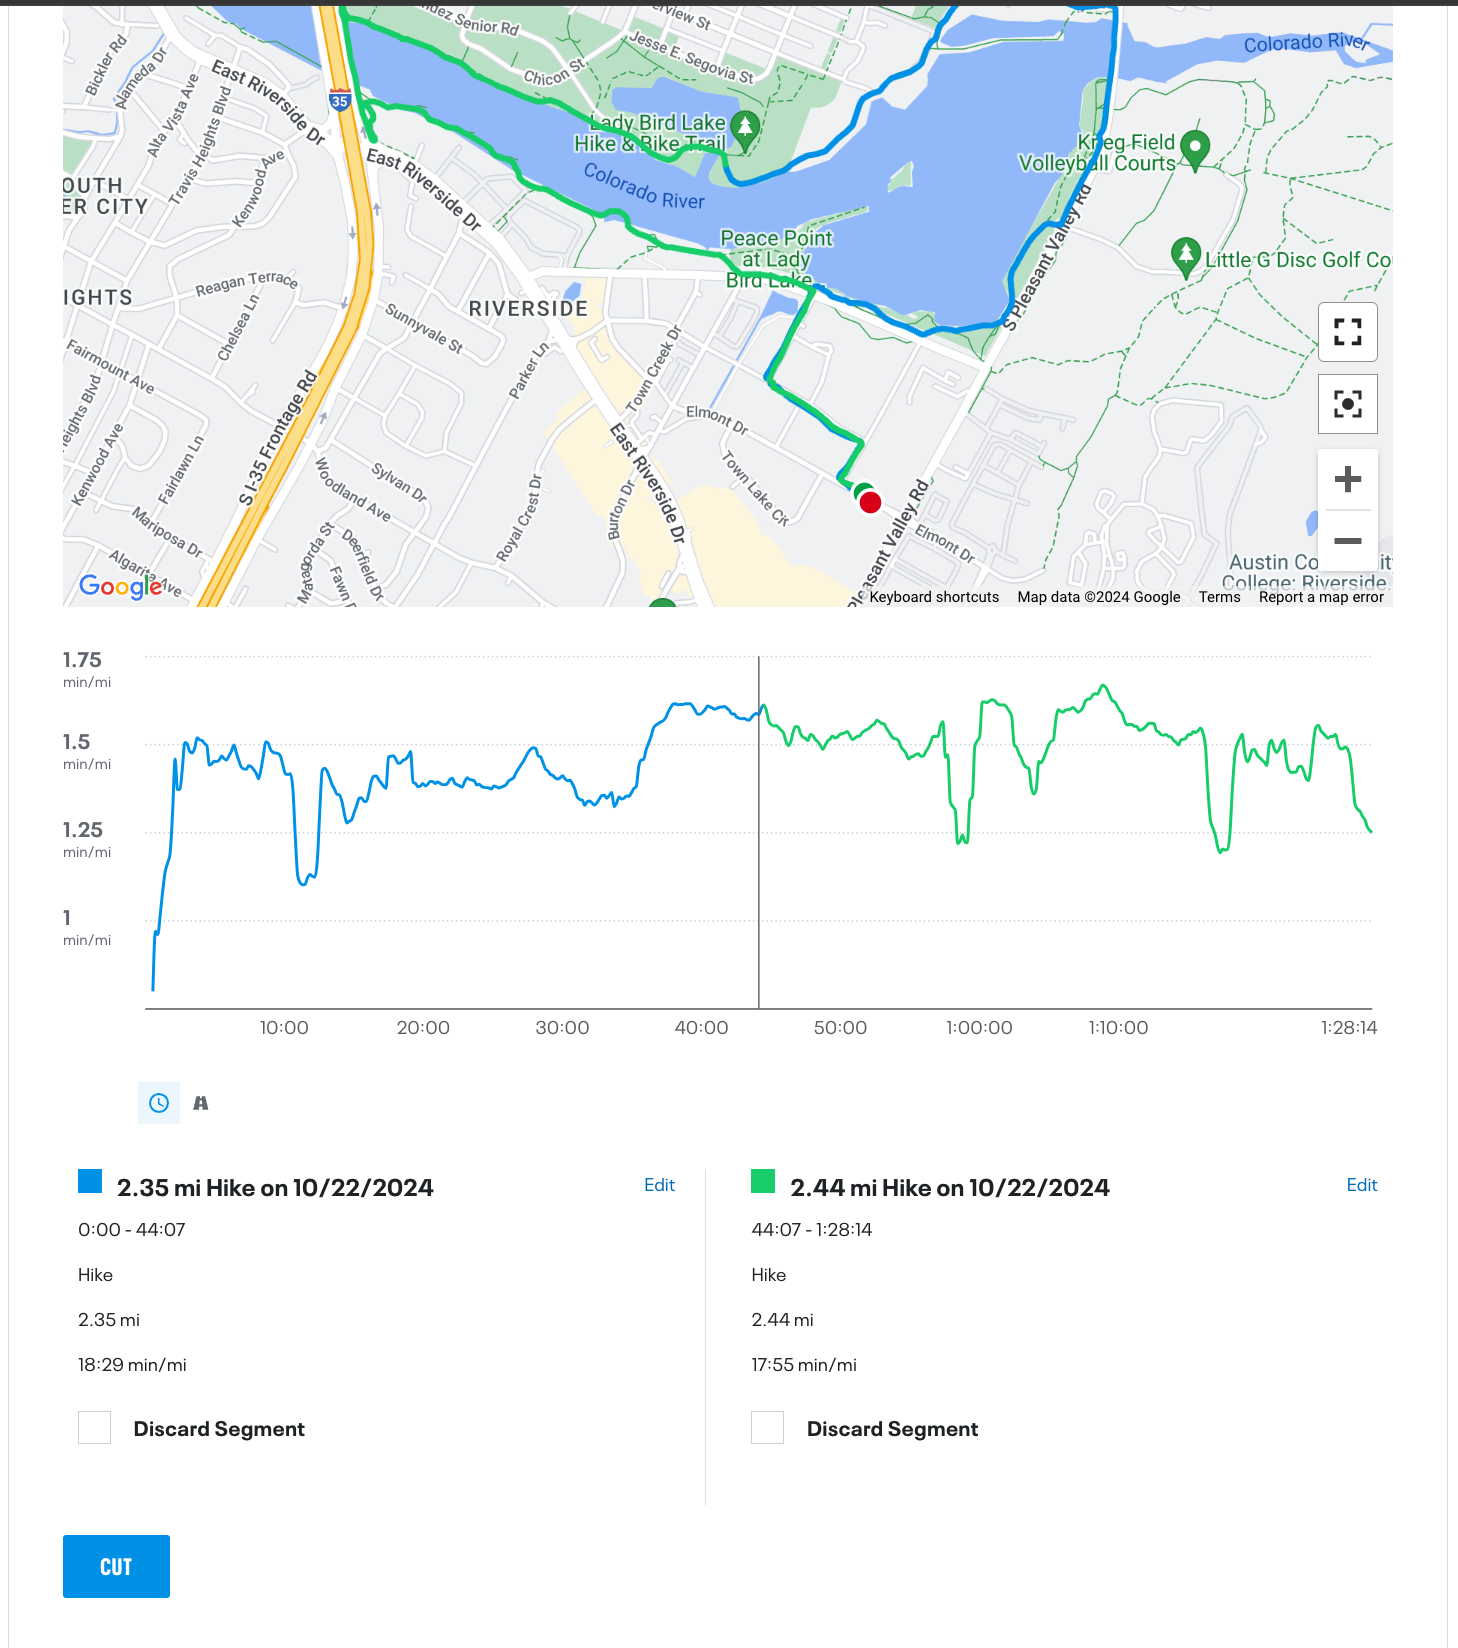This screenshot has height=1648, width=1458.
Task: Click Report a map error
Action: [1320, 597]
